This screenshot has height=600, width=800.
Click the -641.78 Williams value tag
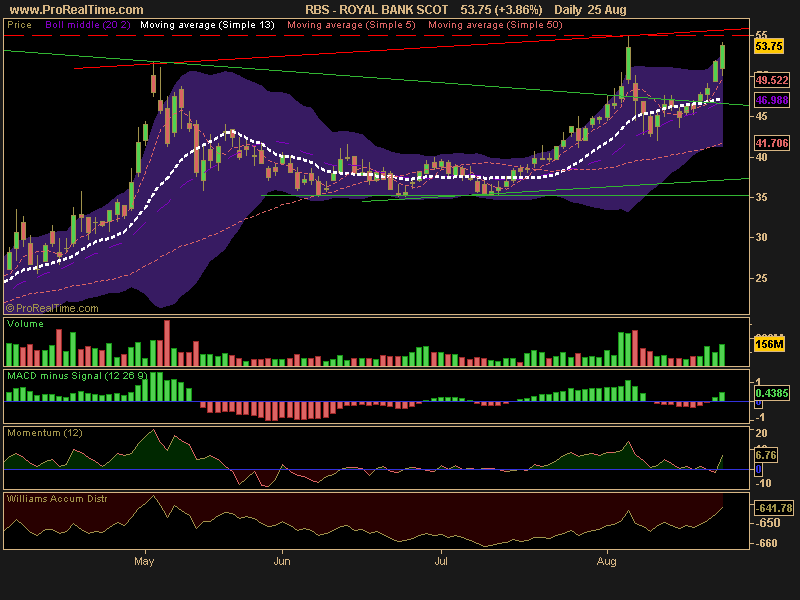click(x=774, y=508)
